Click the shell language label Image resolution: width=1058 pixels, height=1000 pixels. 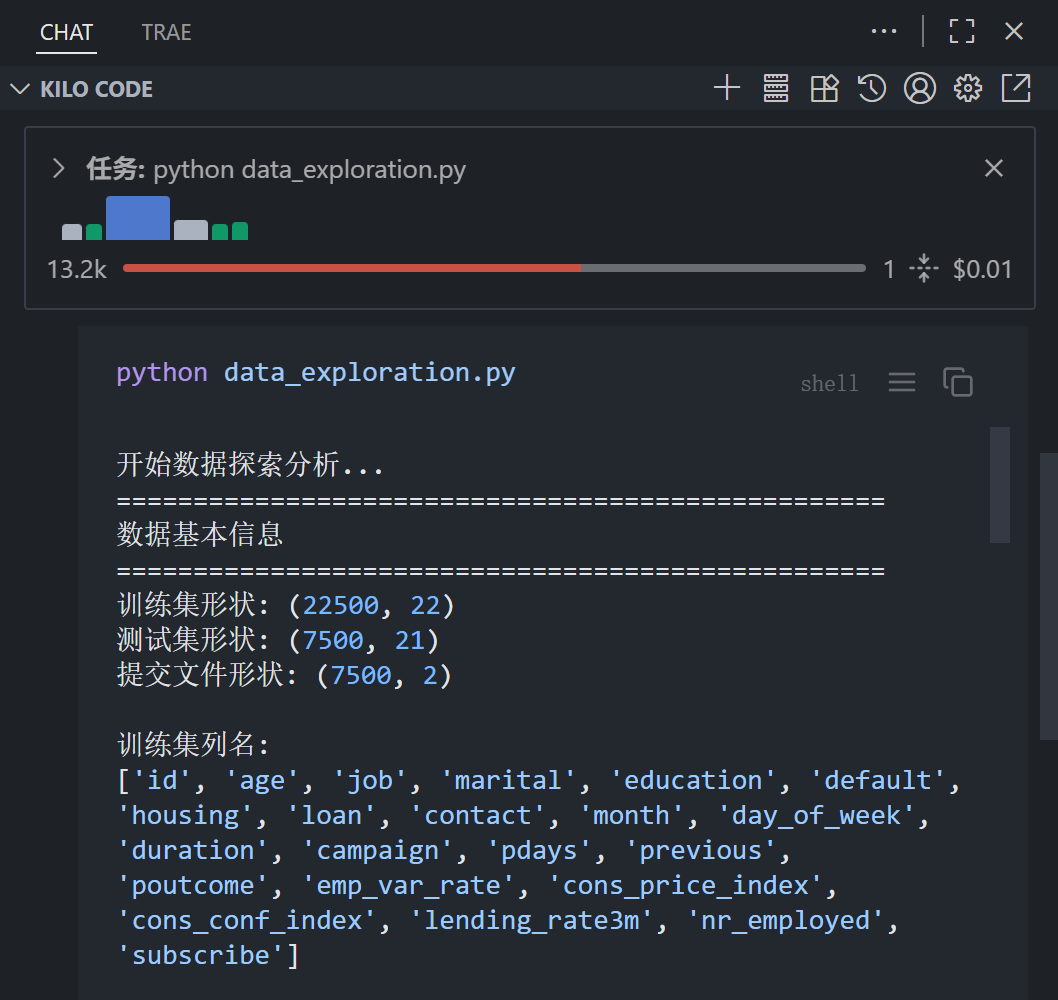(829, 384)
